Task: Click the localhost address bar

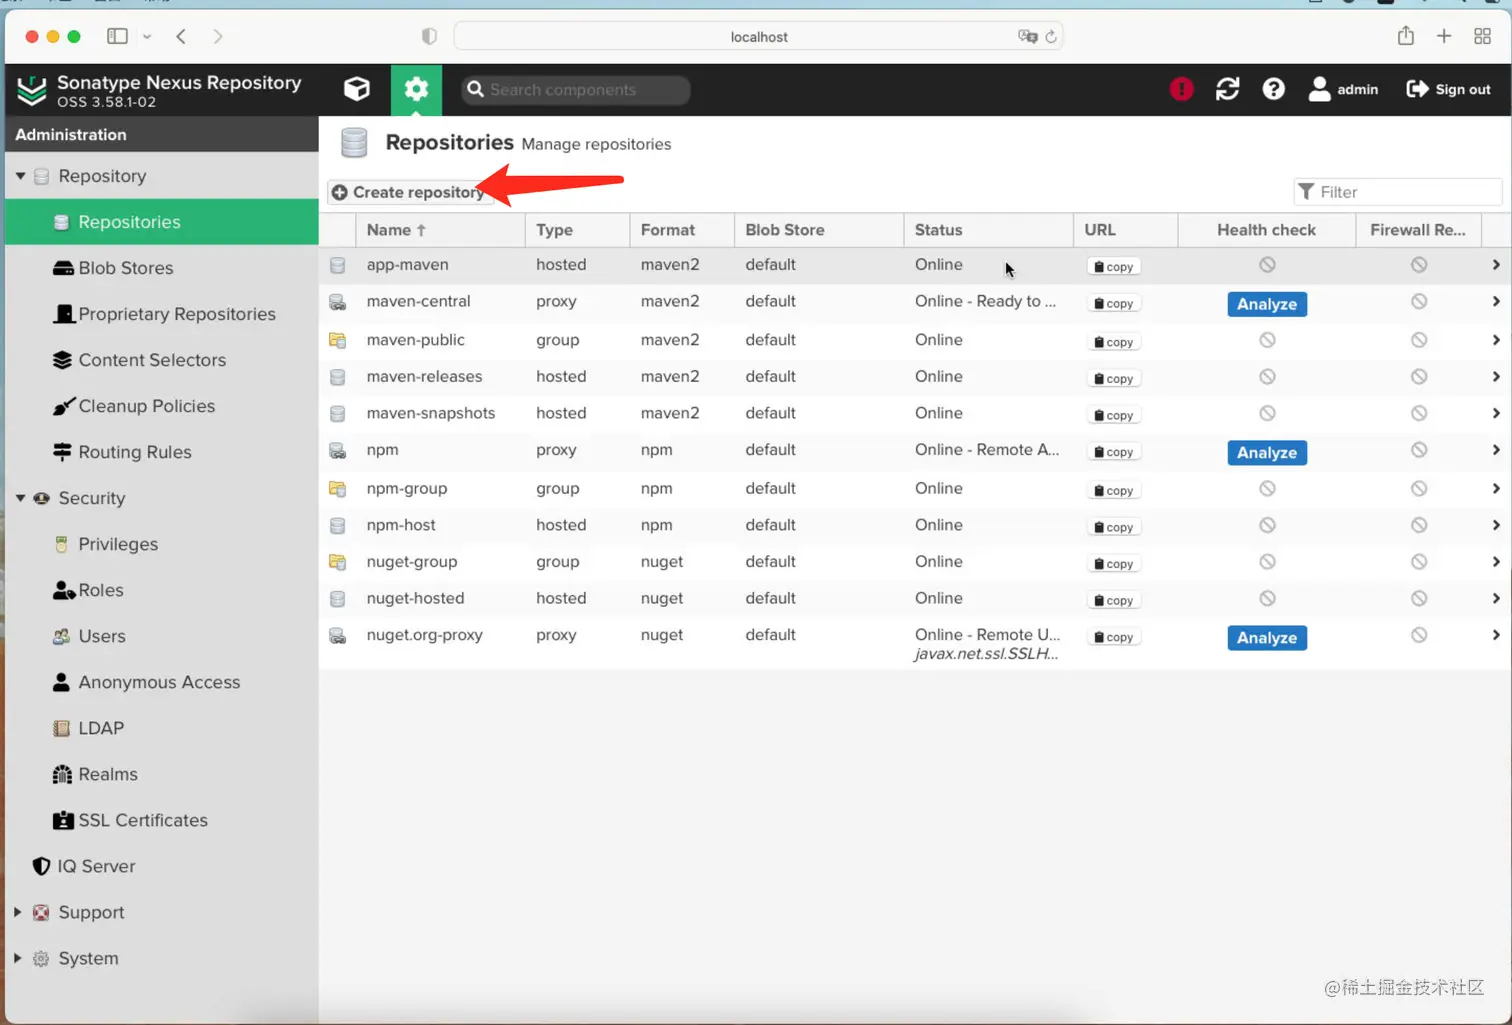Action: coord(759,37)
